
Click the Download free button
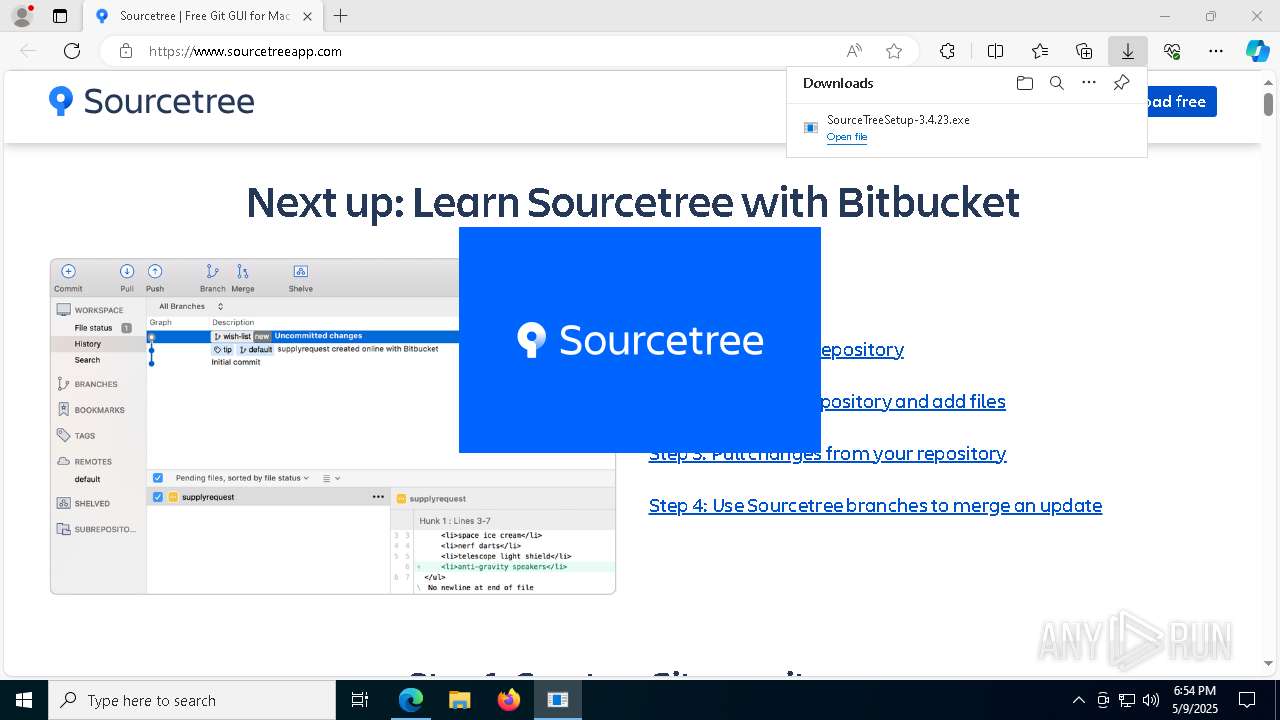(1182, 101)
